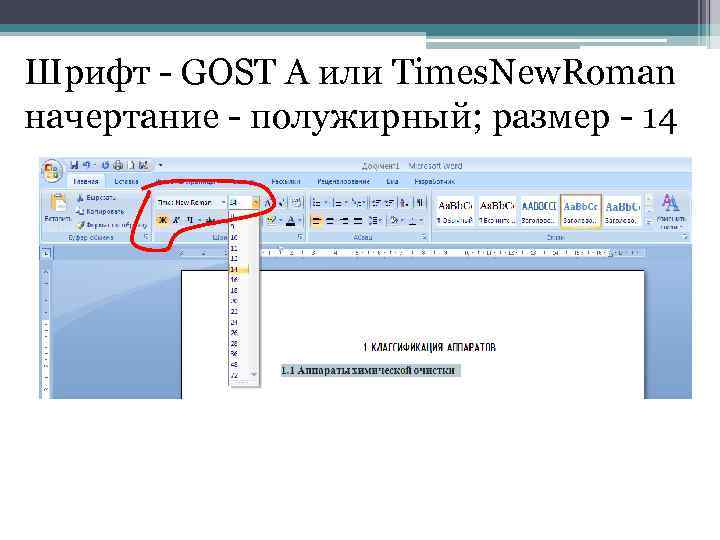
Task: Apply the Обычный style
Action: pos(455,212)
